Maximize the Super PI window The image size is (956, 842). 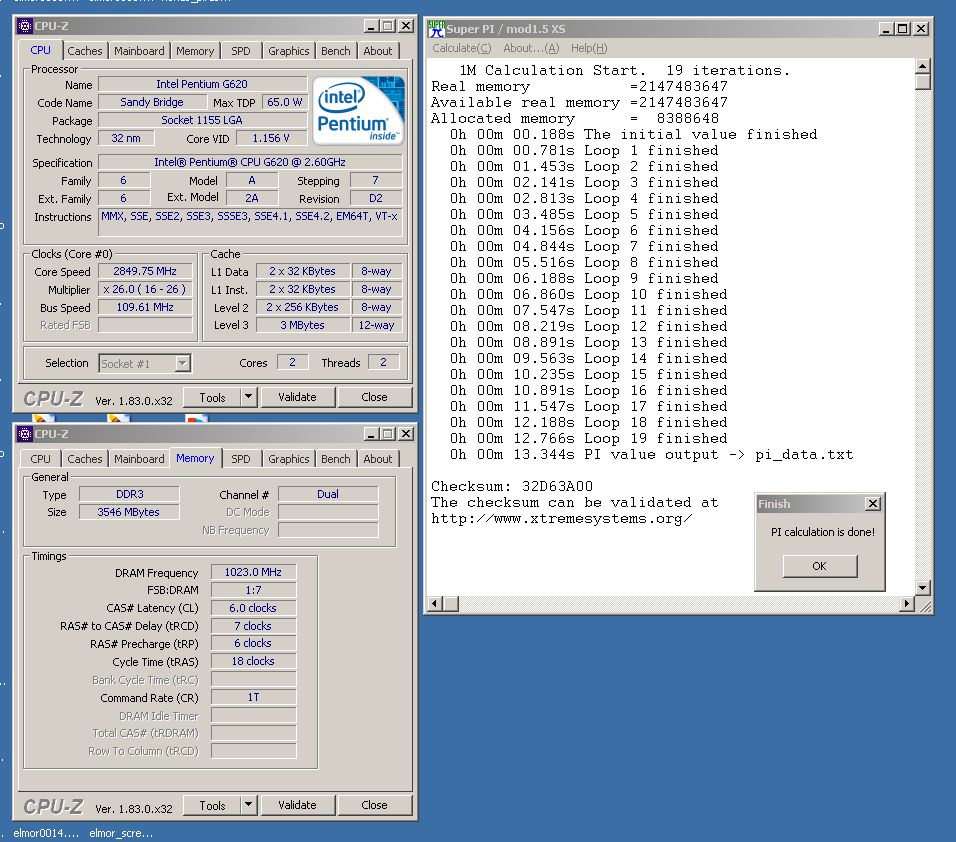click(x=903, y=29)
